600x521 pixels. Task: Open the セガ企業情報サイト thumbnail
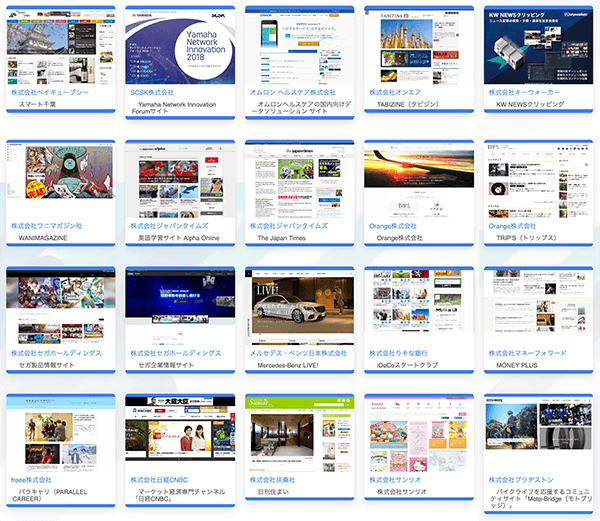[x=180, y=307]
